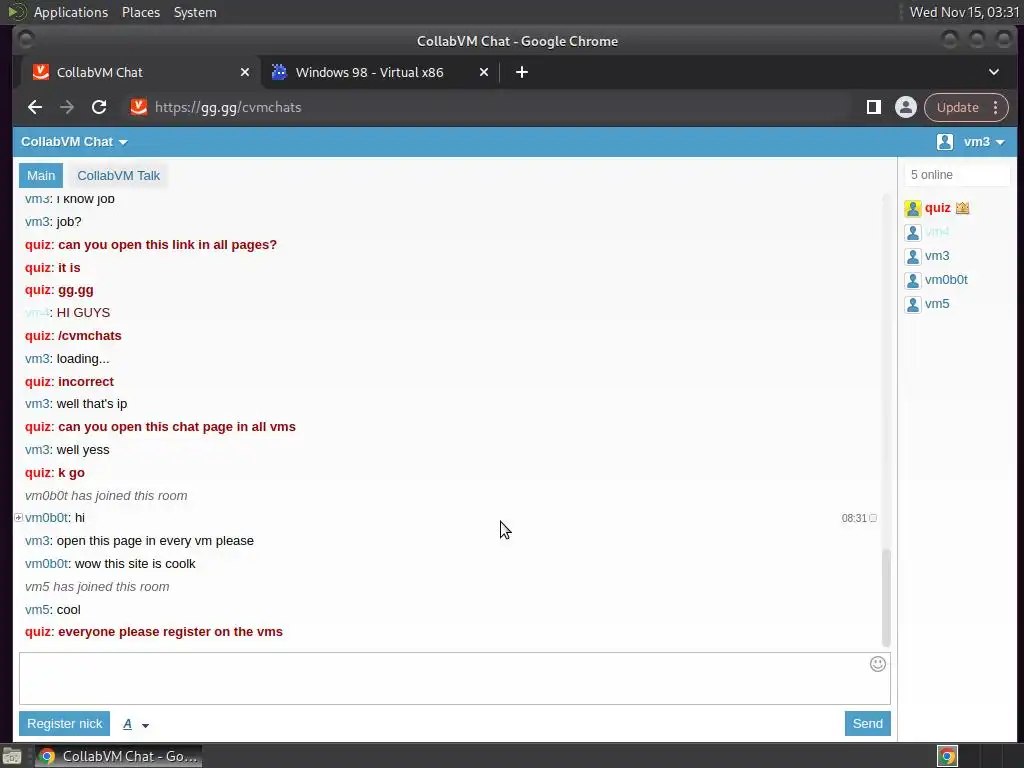This screenshot has height=768, width=1024.
Task: Click the crown icon next to quiz
Action: [962, 208]
